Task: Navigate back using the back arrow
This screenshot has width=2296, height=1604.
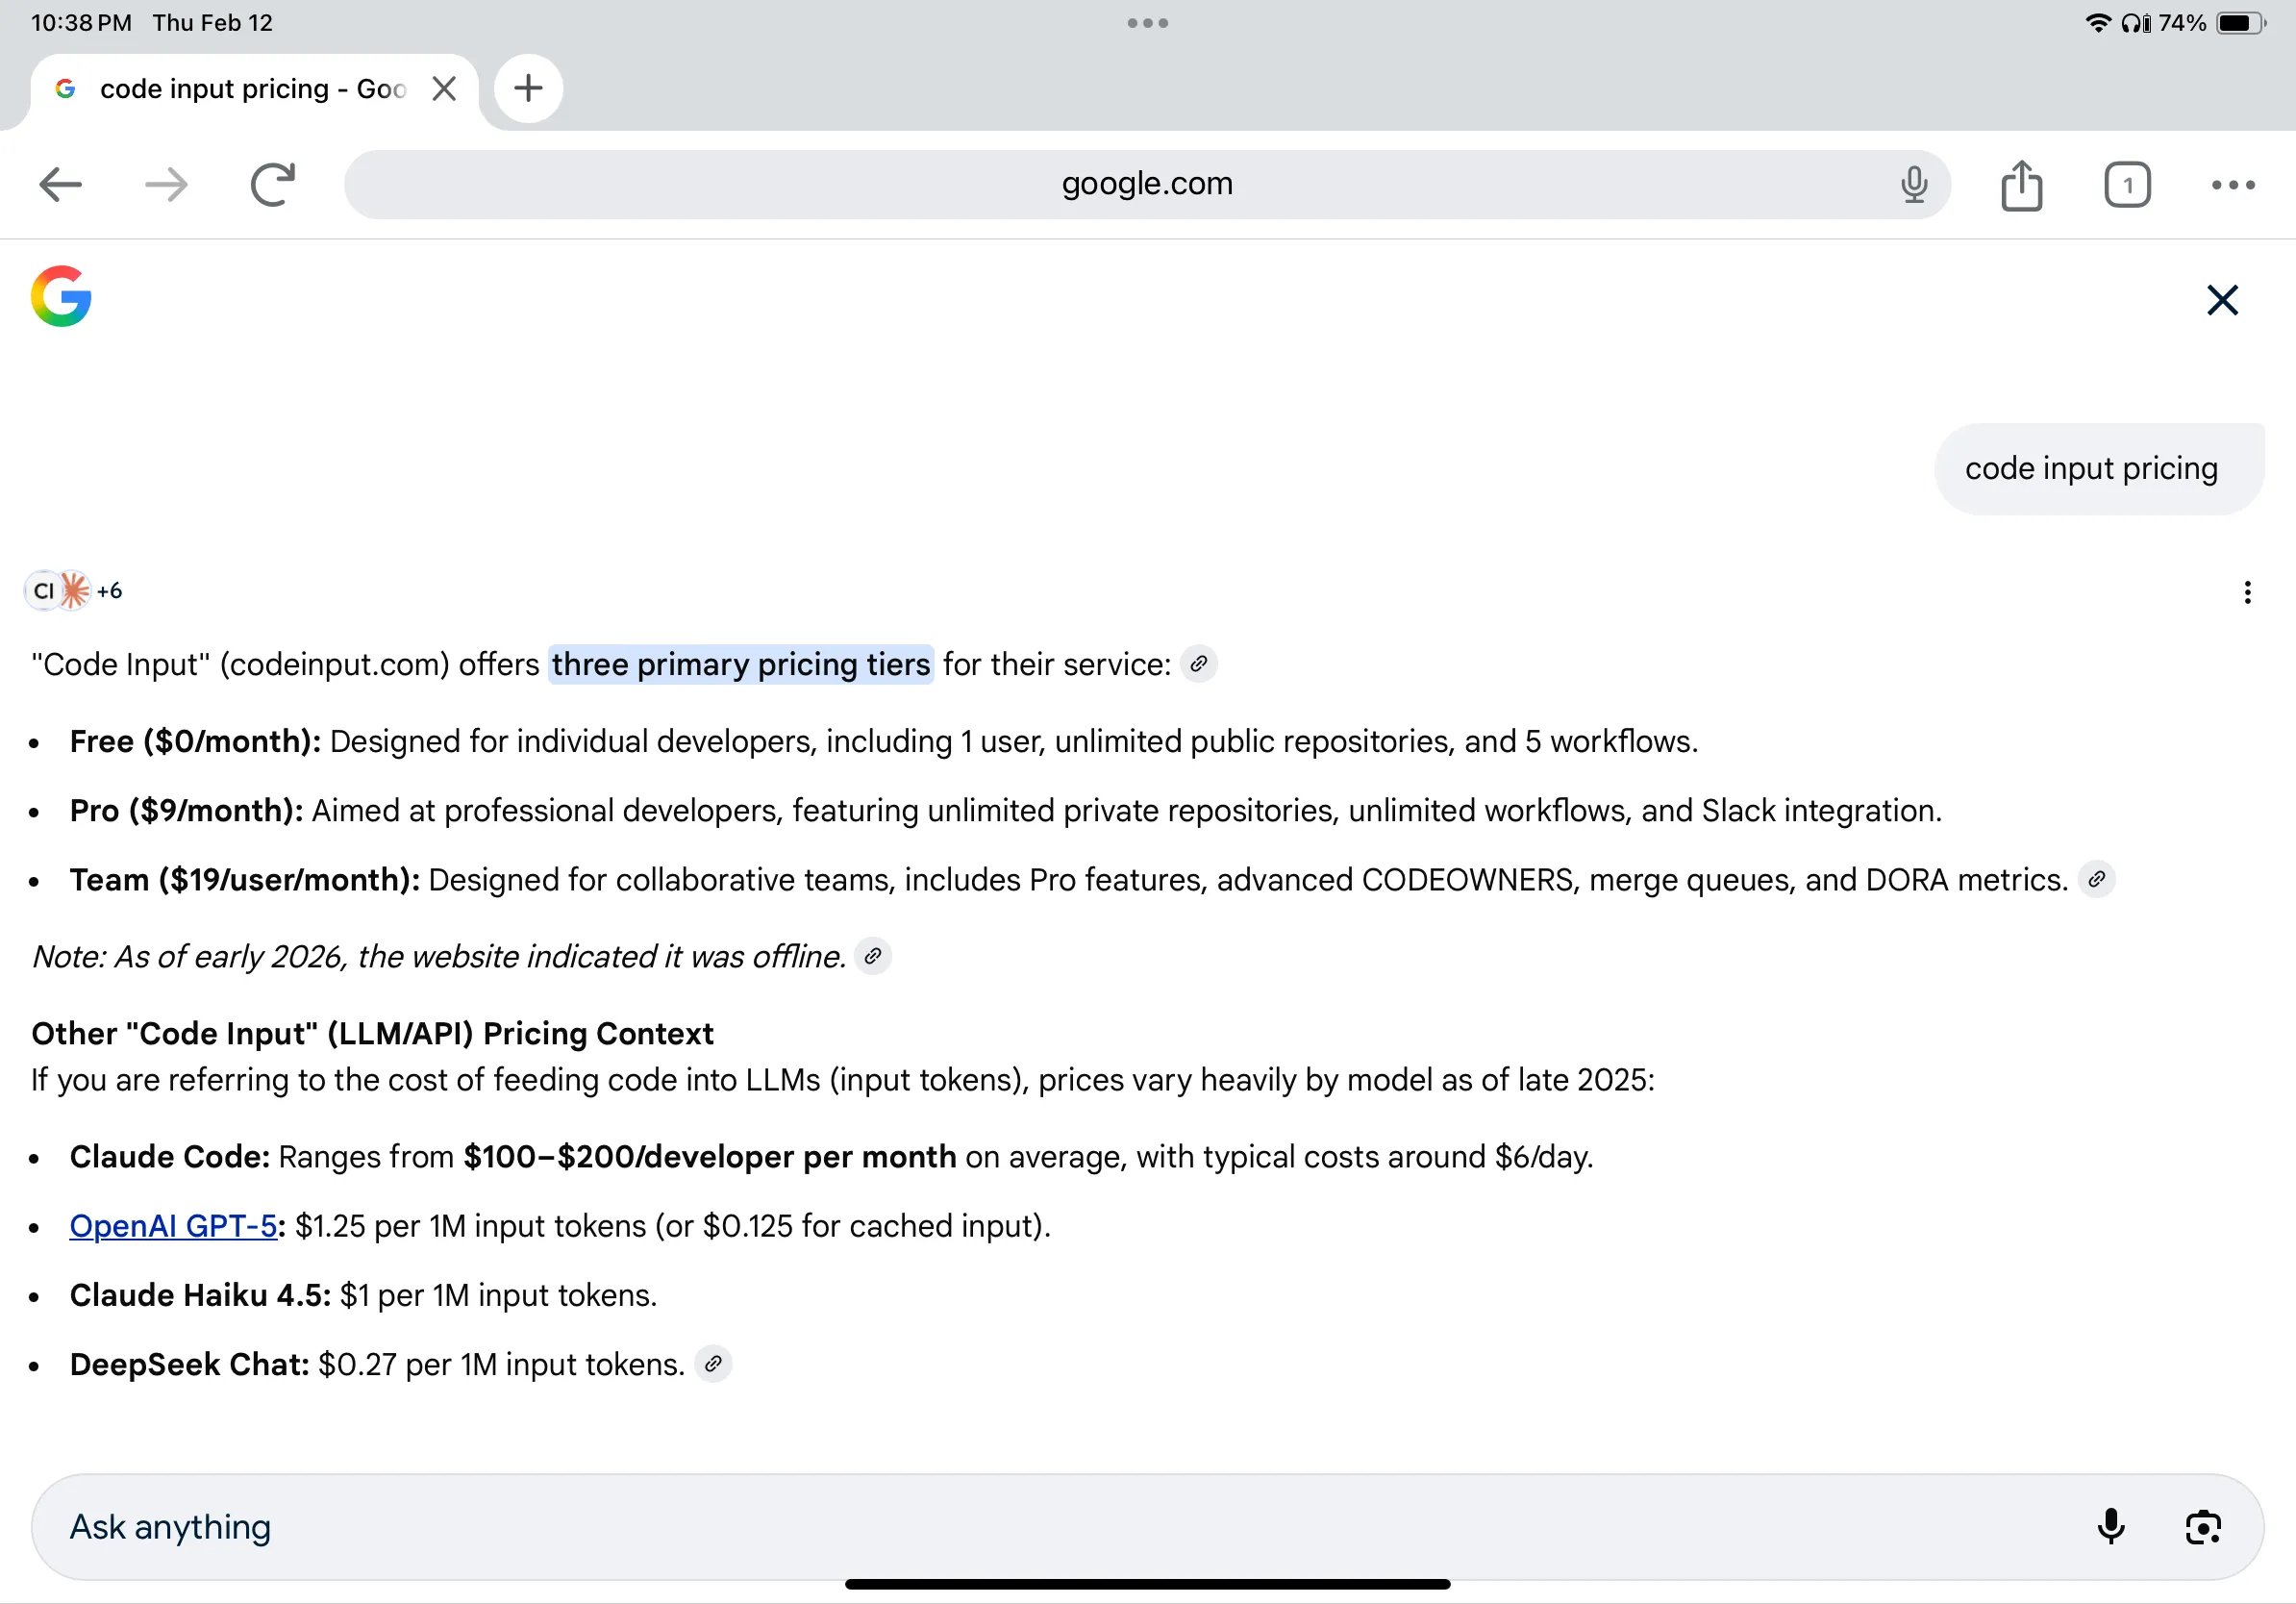Action: click(x=61, y=184)
